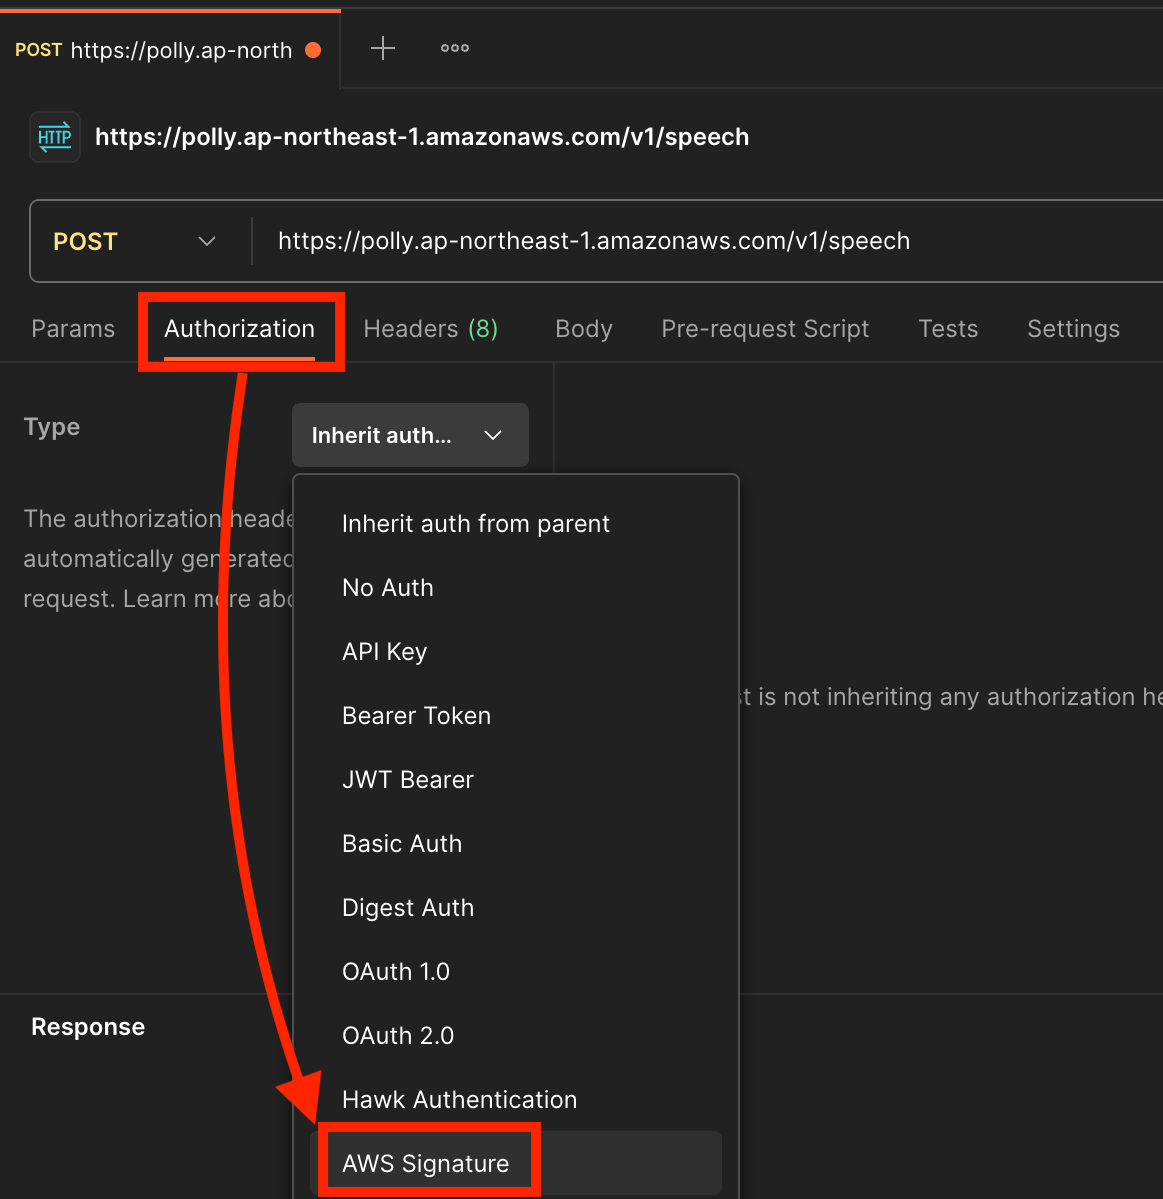Choose Inherit auth from parent option
This screenshot has height=1199, width=1163.
(x=516, y=524)
